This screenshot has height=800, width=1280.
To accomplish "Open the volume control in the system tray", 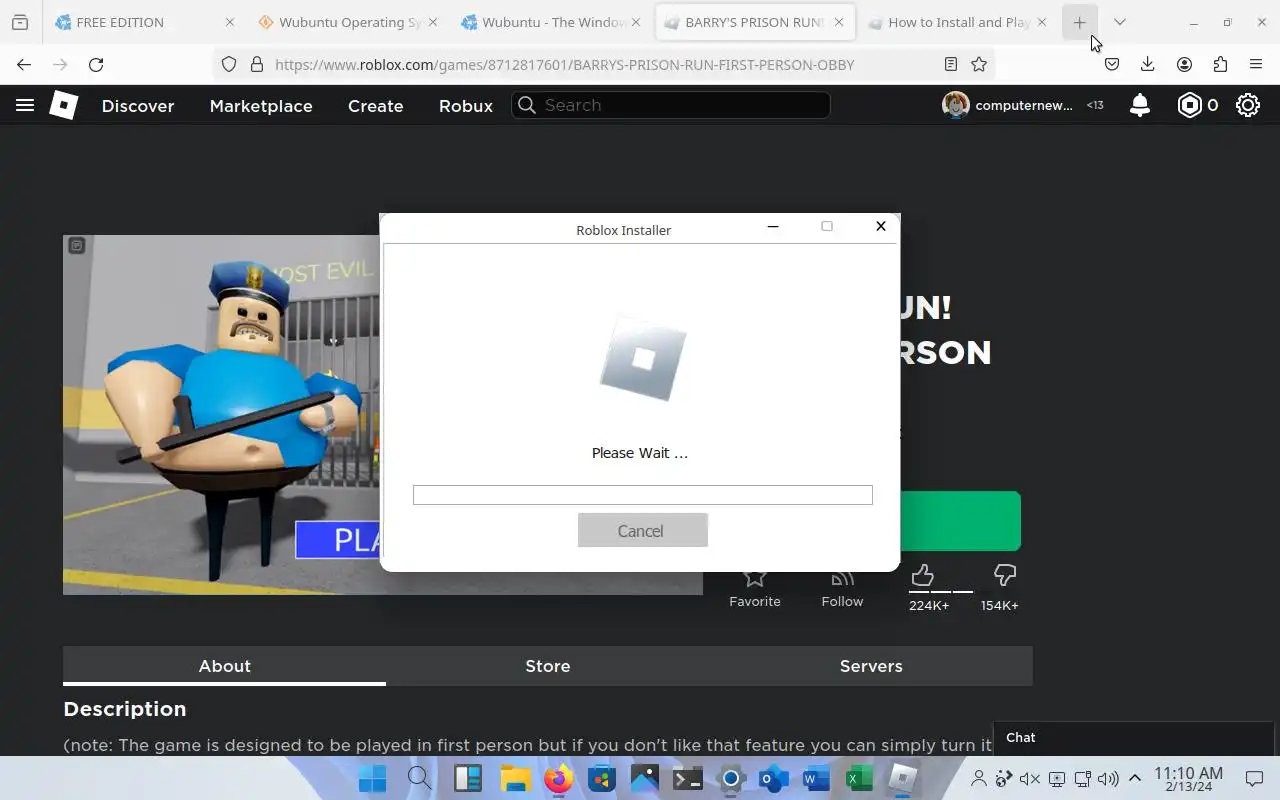I will (x=1108, y=778).
